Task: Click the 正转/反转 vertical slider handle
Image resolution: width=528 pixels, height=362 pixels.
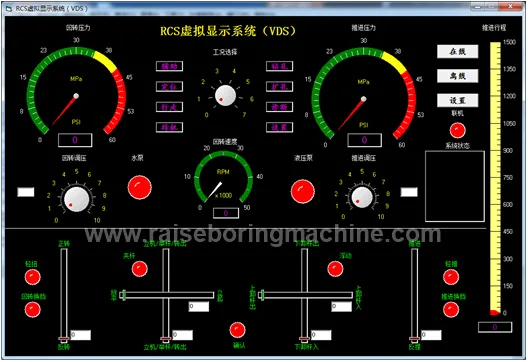Action: tap(64, 339)
